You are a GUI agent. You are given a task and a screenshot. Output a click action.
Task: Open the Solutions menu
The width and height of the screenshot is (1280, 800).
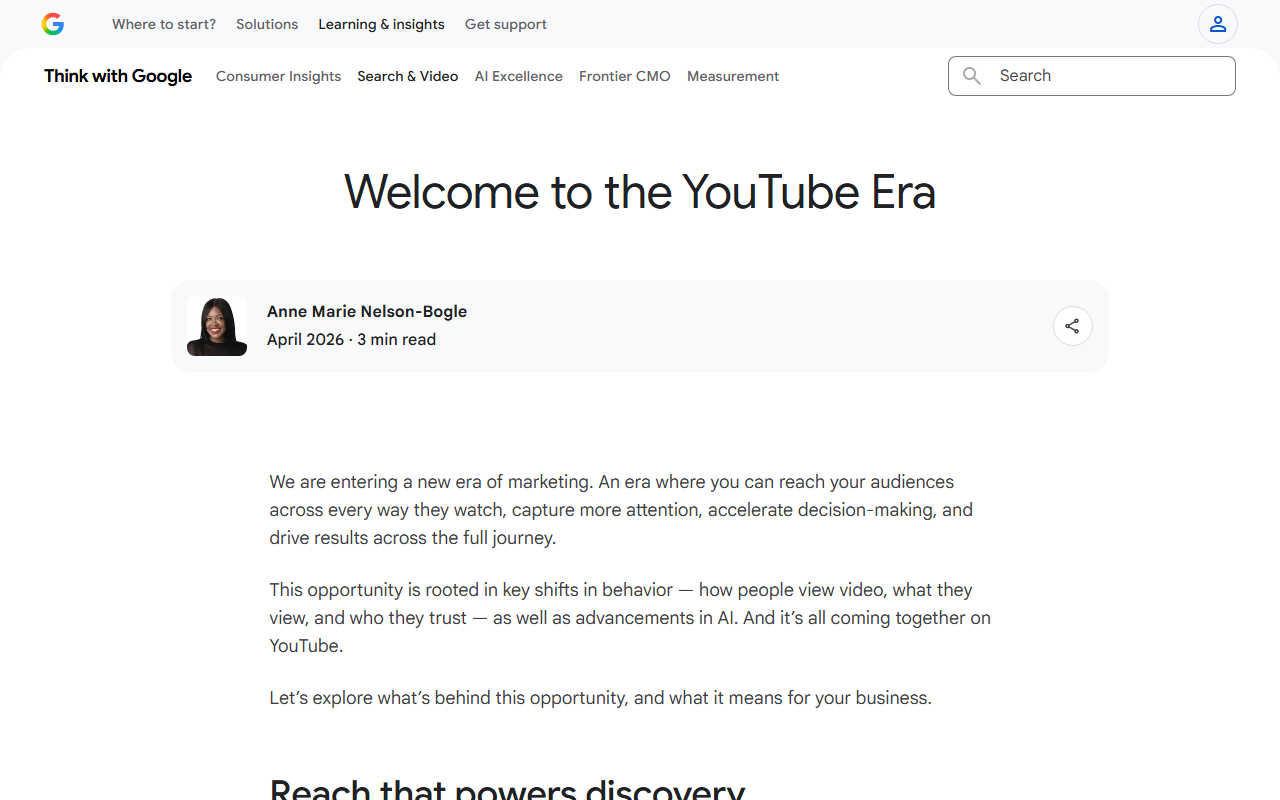coord(267,24)
